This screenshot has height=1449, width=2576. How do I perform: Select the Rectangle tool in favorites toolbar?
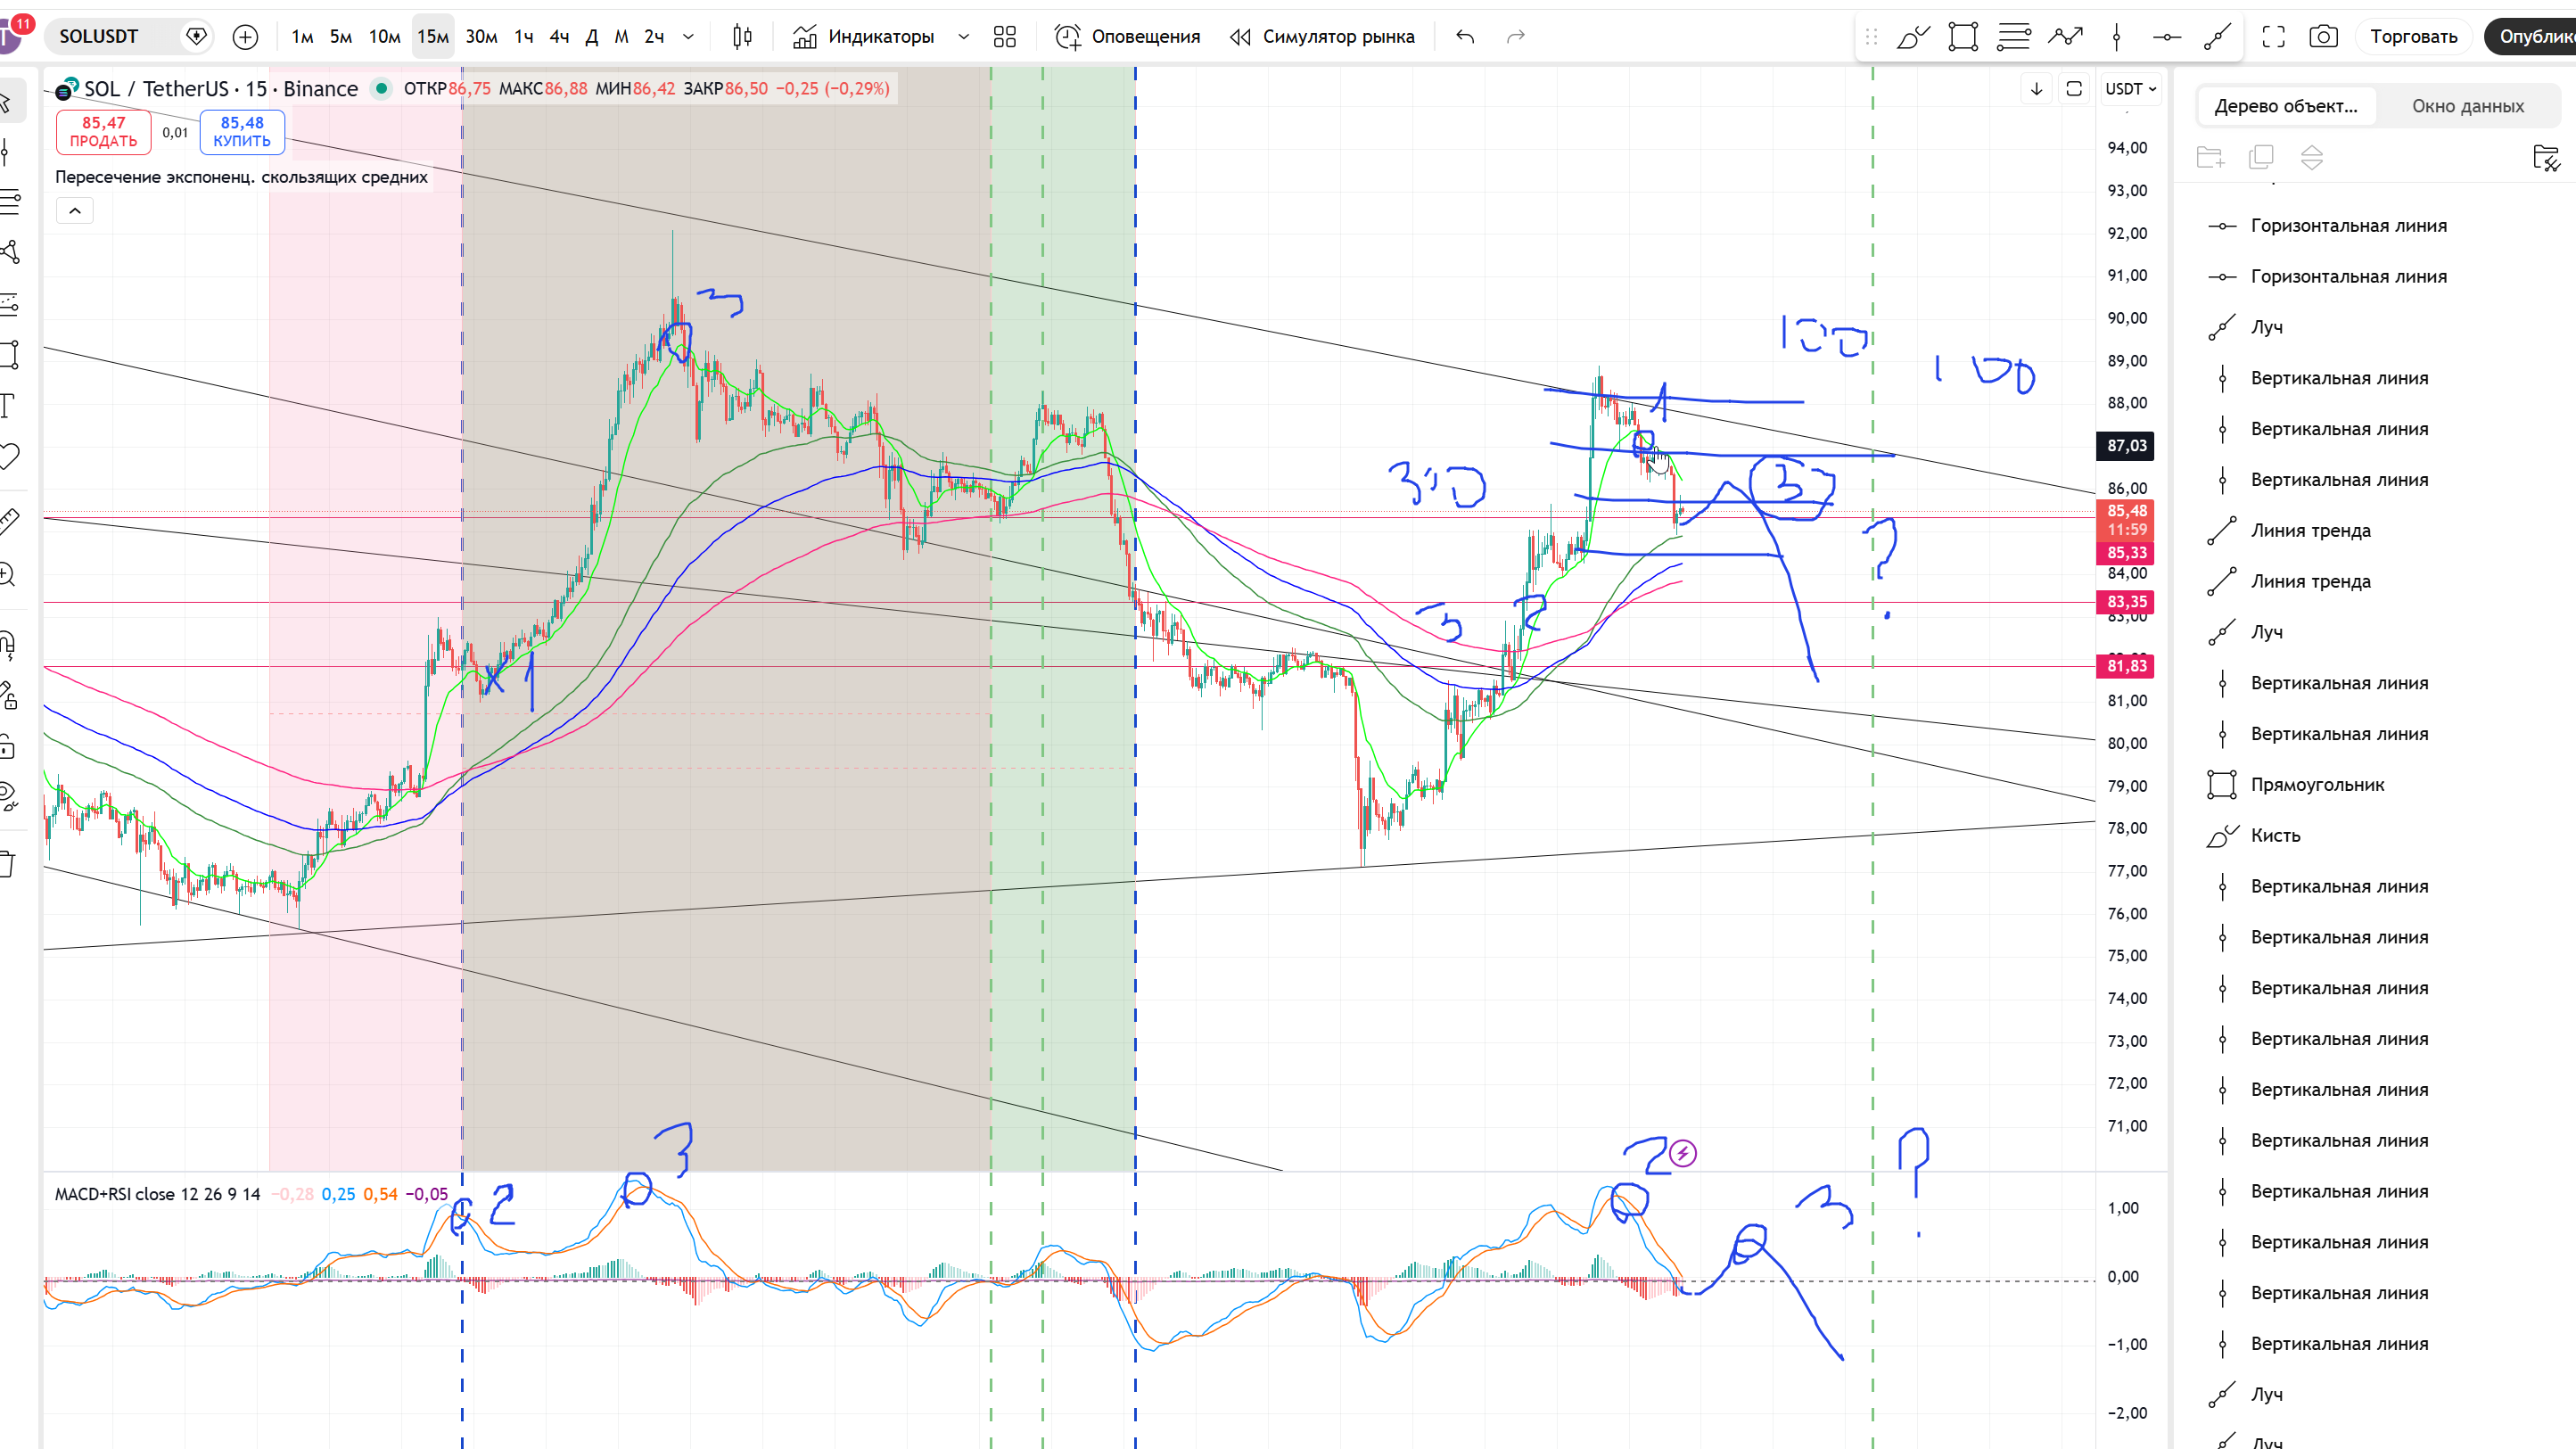(1963, 37)
